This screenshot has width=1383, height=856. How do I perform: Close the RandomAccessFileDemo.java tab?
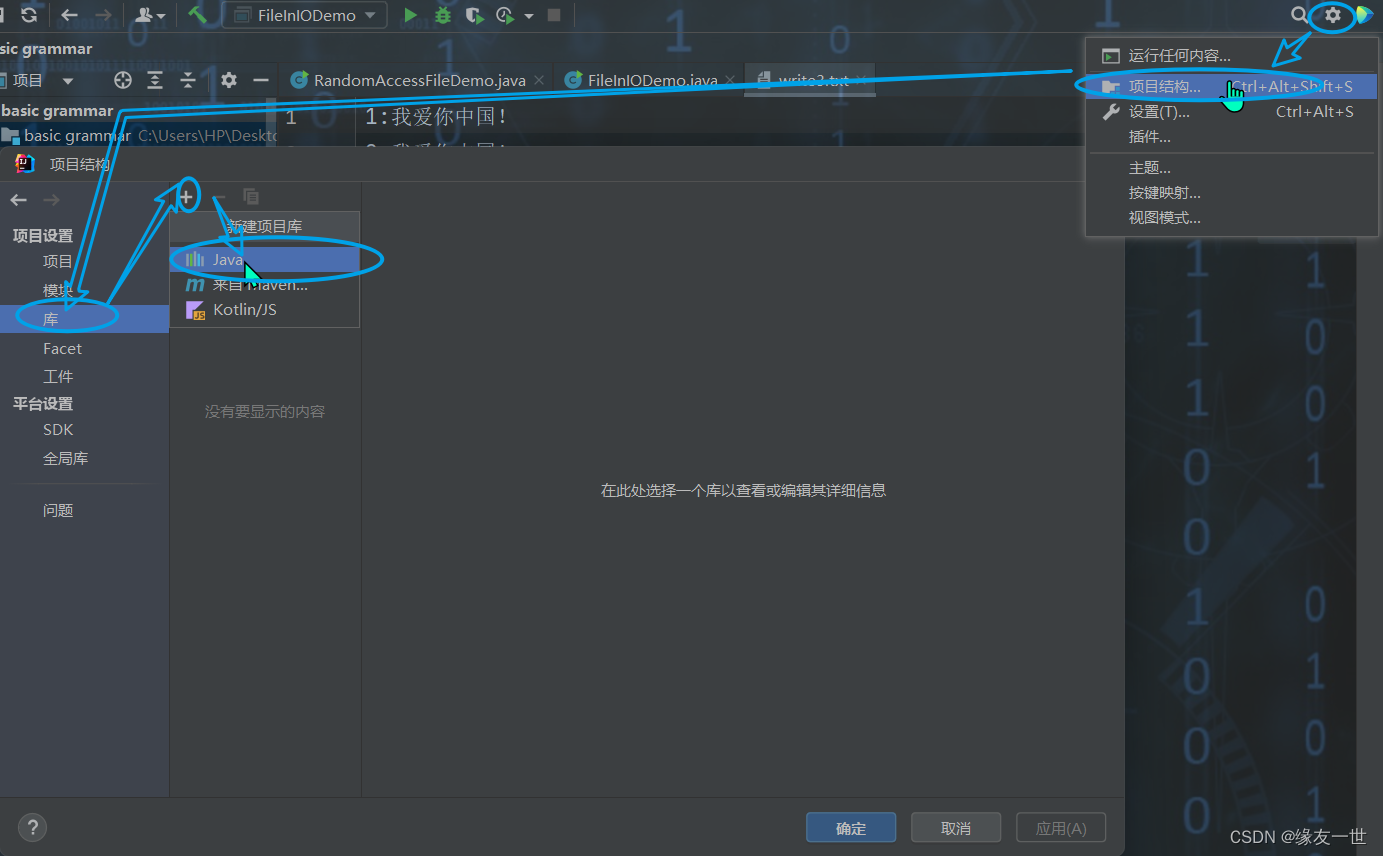[x=538, y=80]
